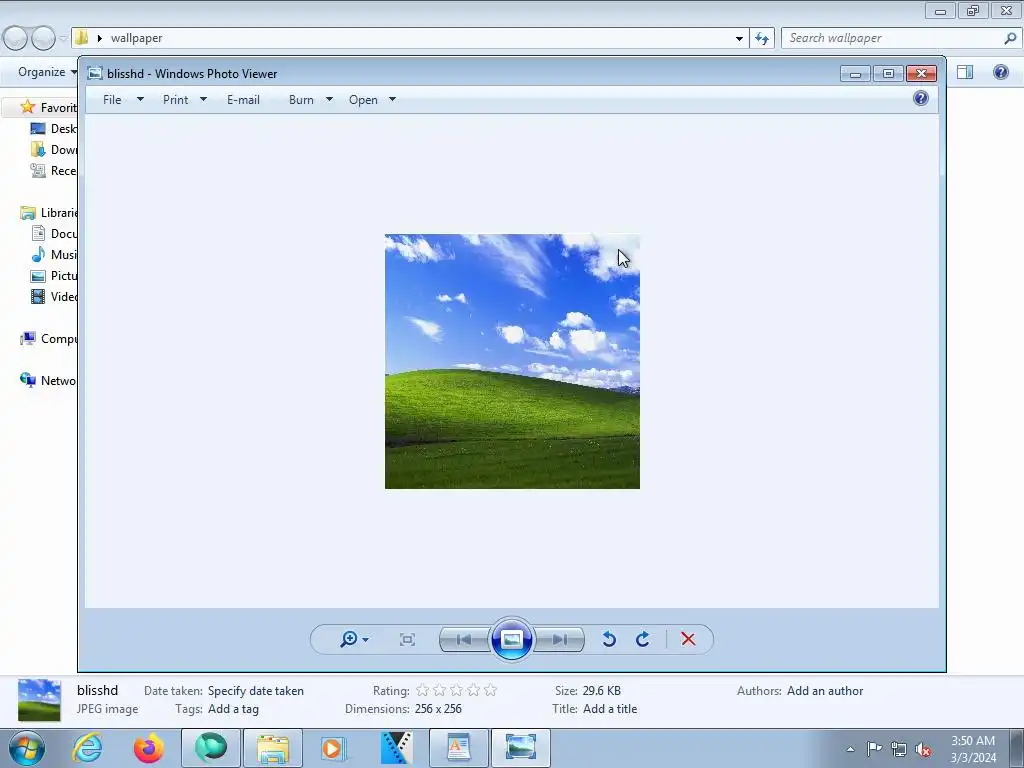Open the Burn menu
The height and width of the screenshot is (768, 1024).
301,100
